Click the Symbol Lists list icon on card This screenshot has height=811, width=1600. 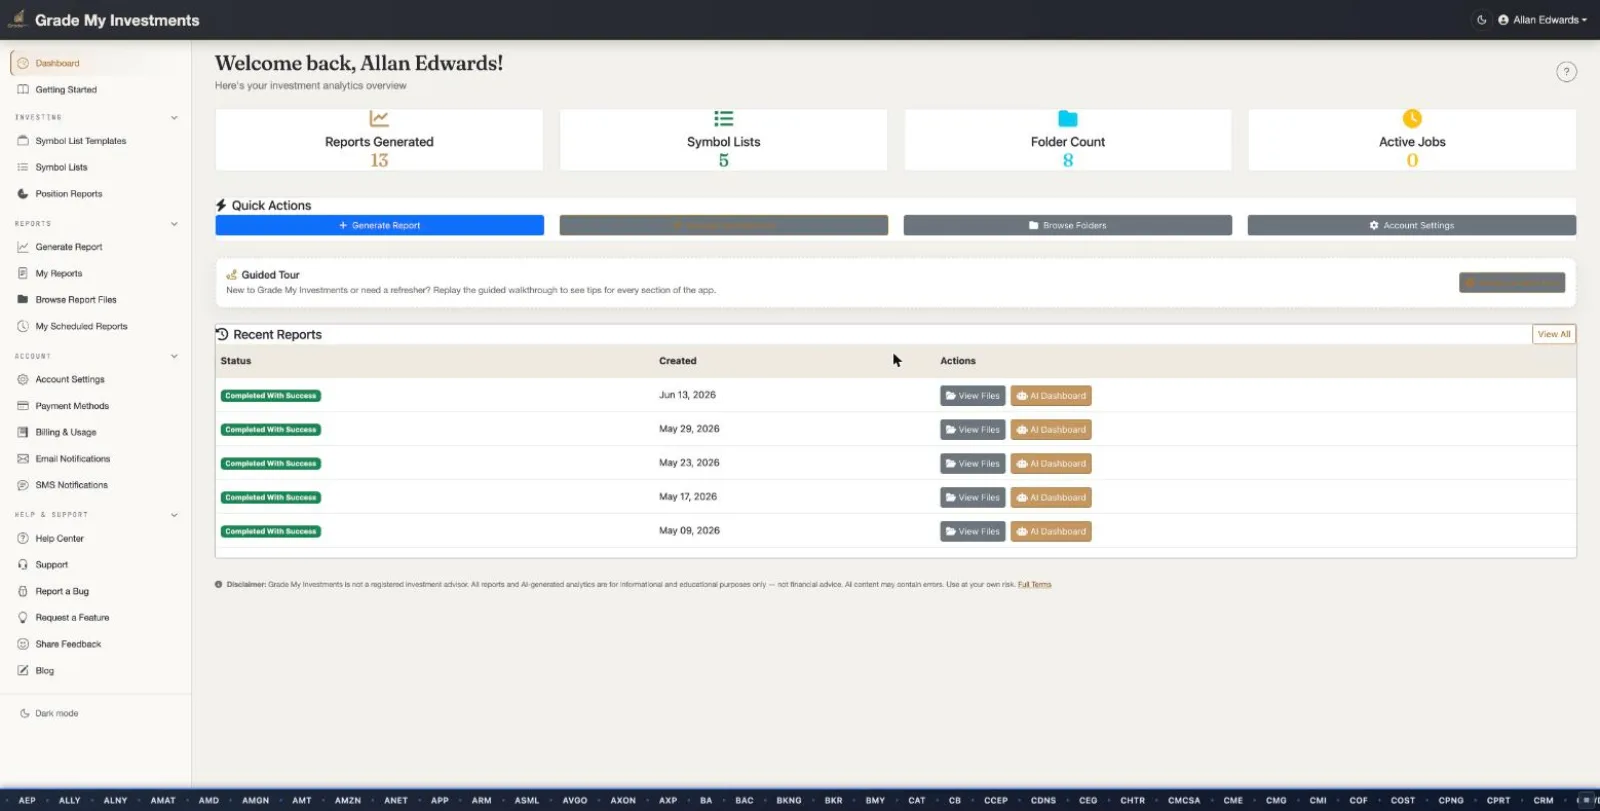[723, 119]
